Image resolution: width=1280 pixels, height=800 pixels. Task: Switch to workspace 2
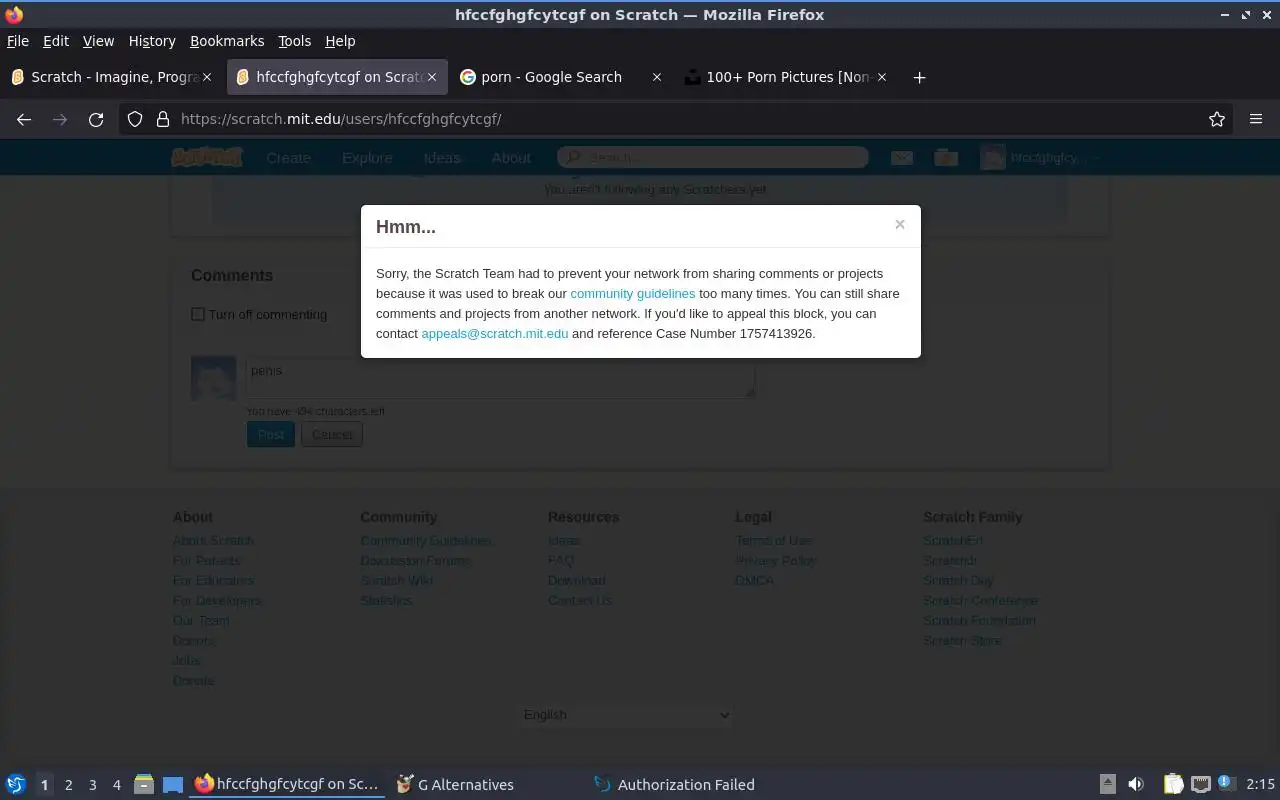tap(68, 785)
